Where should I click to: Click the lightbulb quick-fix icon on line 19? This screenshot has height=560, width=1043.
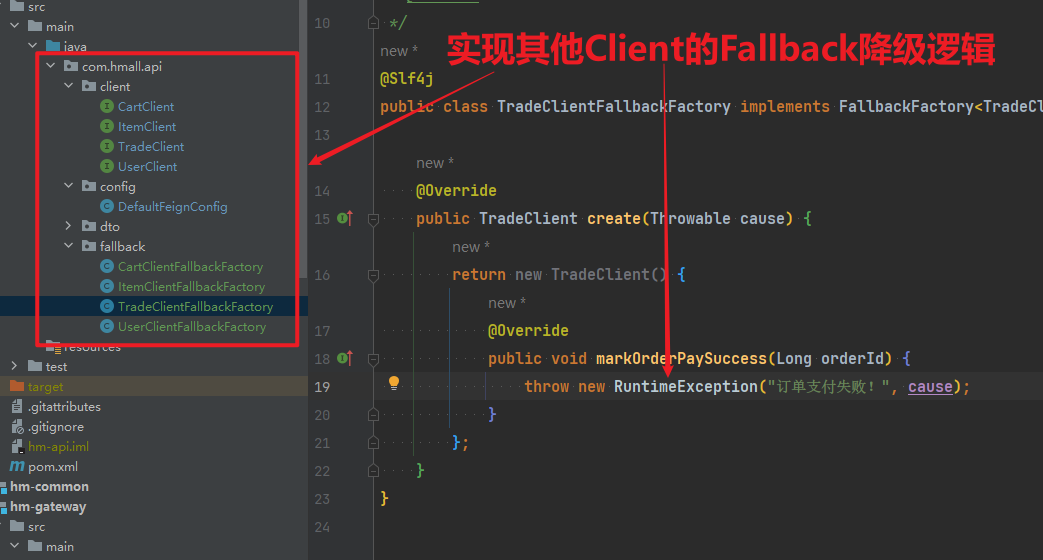point(394,383)
